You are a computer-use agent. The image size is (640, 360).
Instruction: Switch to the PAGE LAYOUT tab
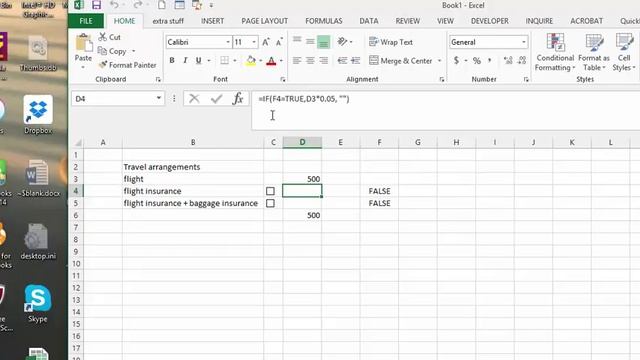(264, 21)
